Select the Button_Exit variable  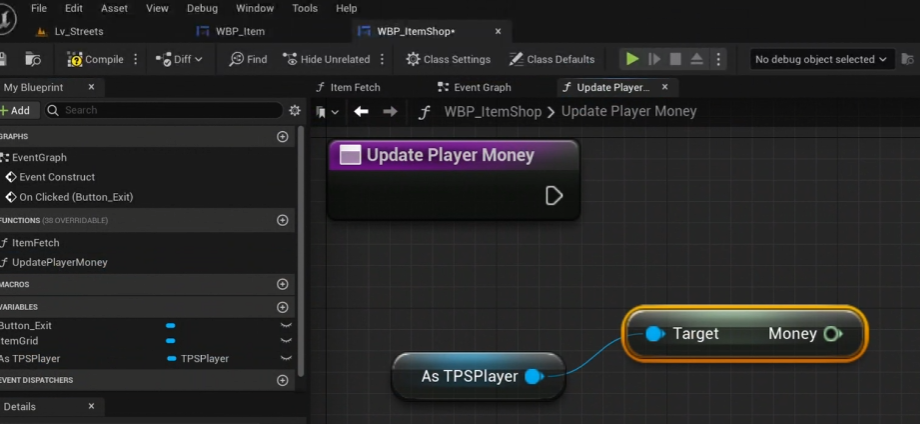tap(26, 325)
